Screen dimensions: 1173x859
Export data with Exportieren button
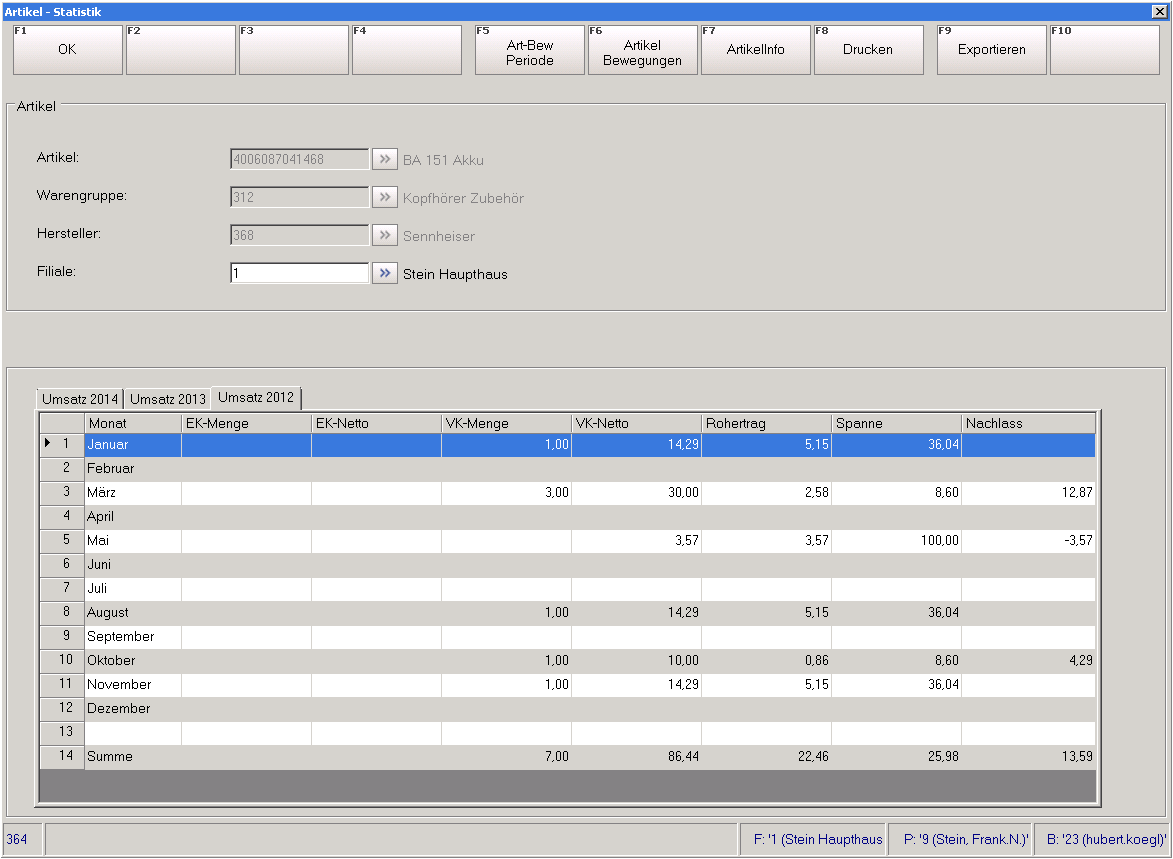pyautogui.click(x=991, y=50)
